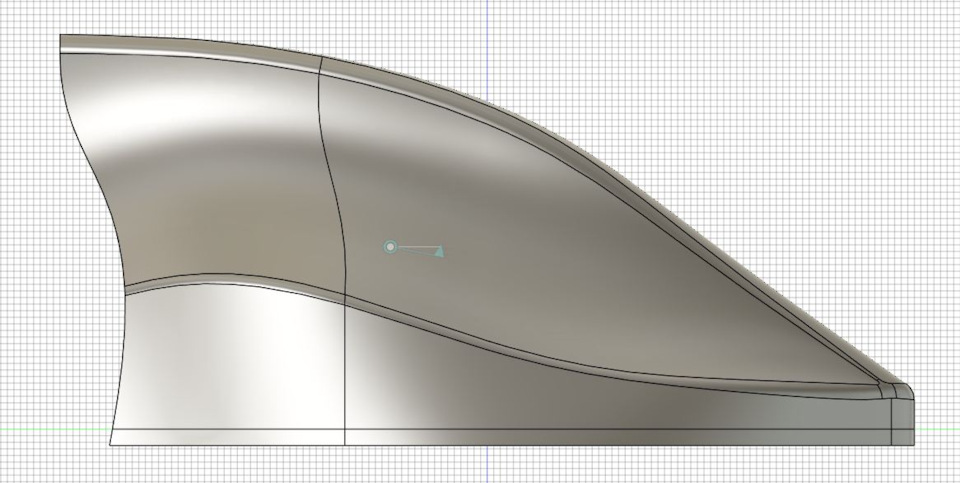Image resolution: width=960 pixels, height=483 pixels.
Task: Click the teal triangular arrow manipulator handle
Action: coord(438,251)
